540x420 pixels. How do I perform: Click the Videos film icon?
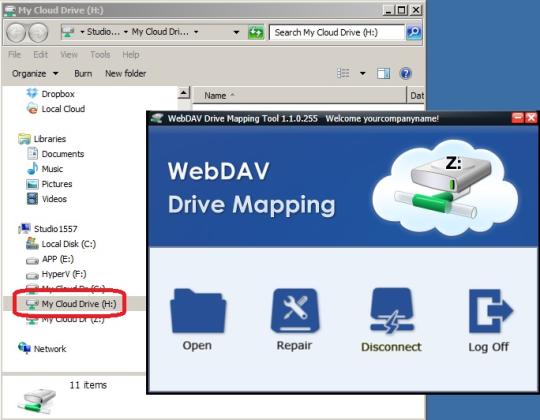[x=32, y=199]
